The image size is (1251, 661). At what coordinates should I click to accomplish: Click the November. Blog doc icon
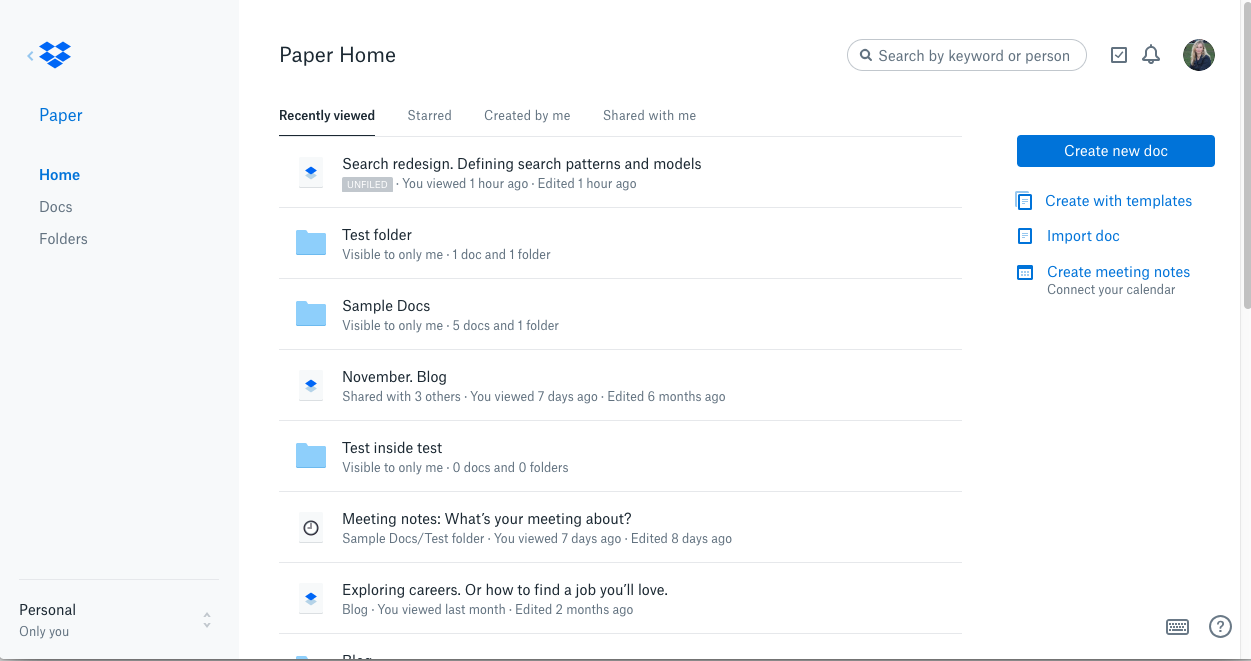311,386
